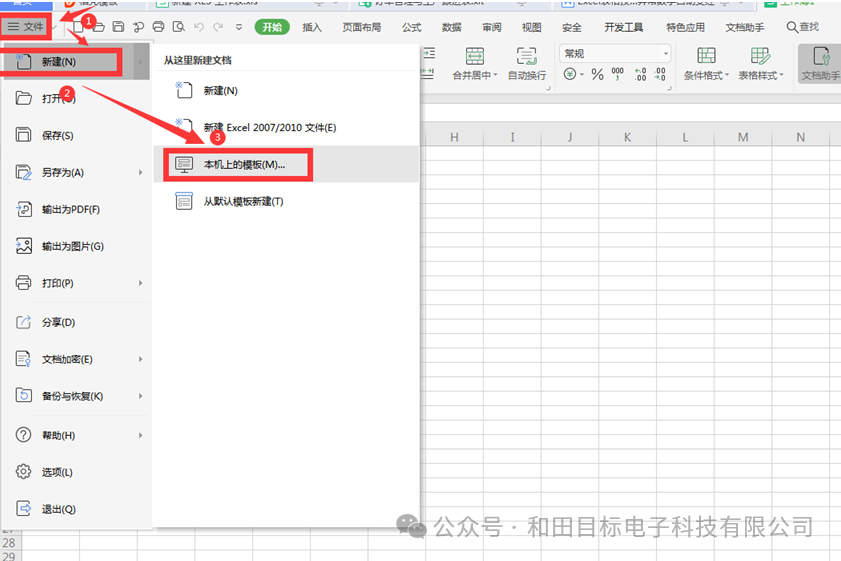This screenshot has width=841, height=561.
Task: Click the thousands separator 000 icon
Action: [618, 74]
